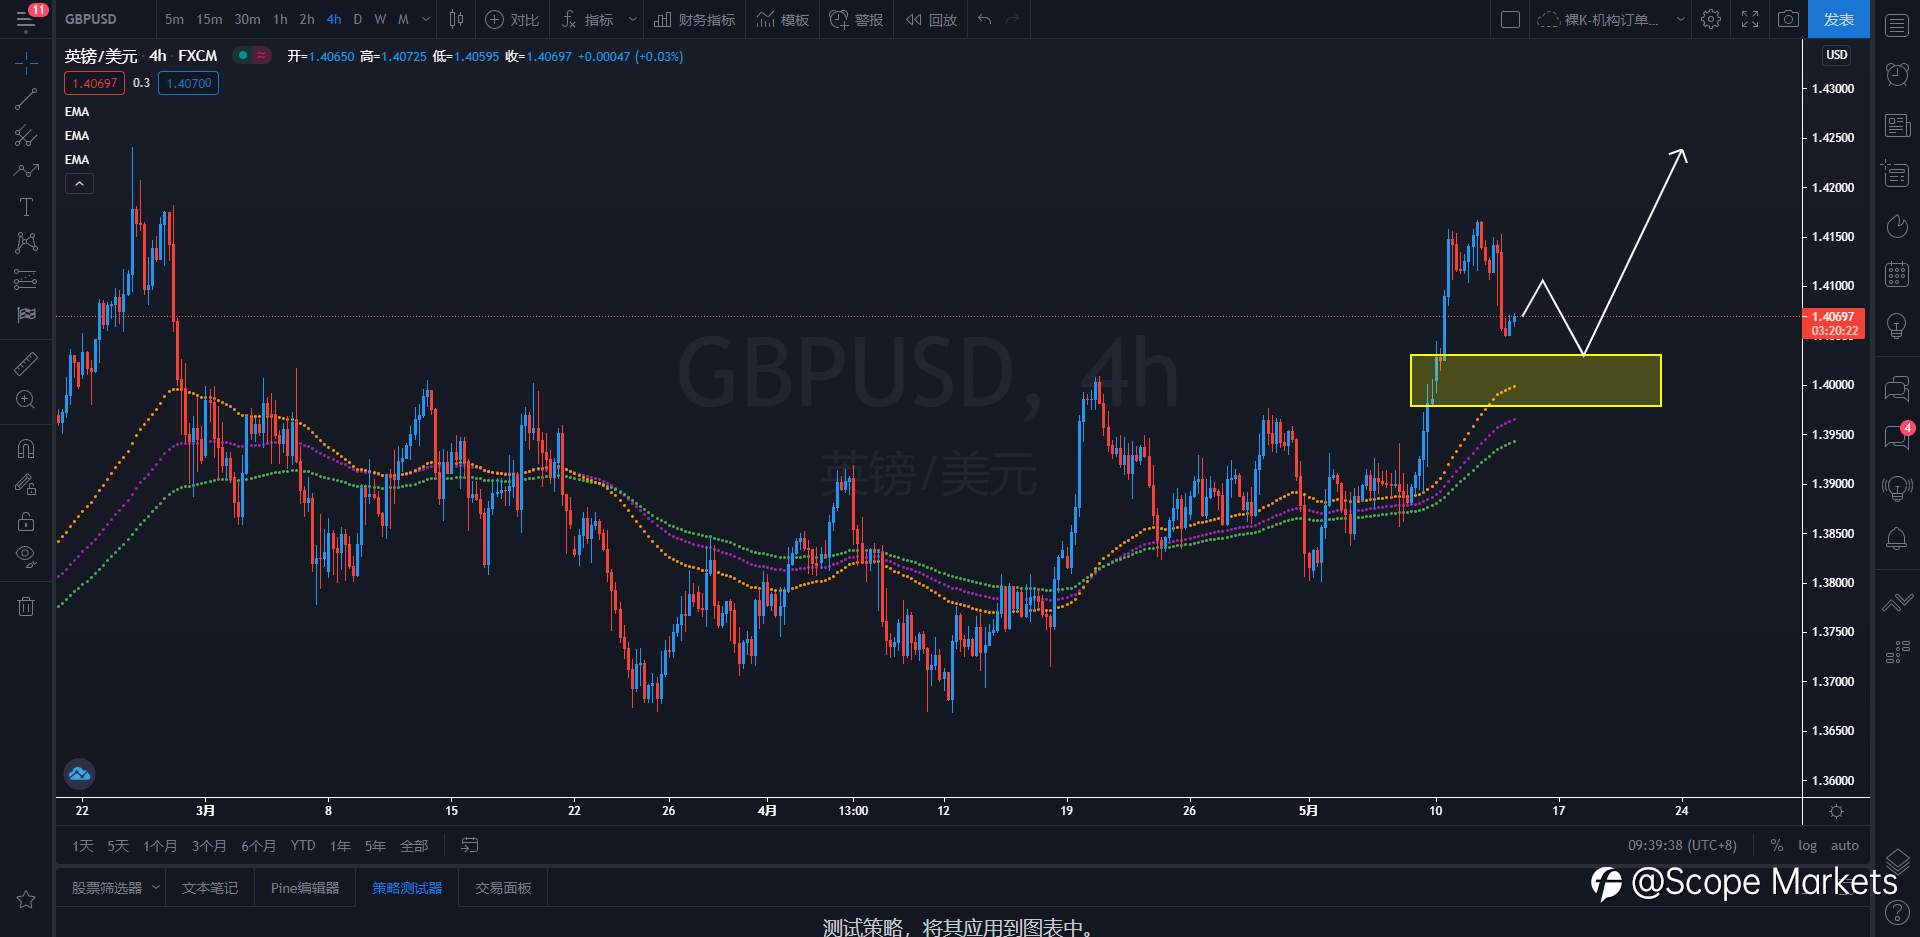Switch to the Daily (D) timeframe

tap(357, 19)
